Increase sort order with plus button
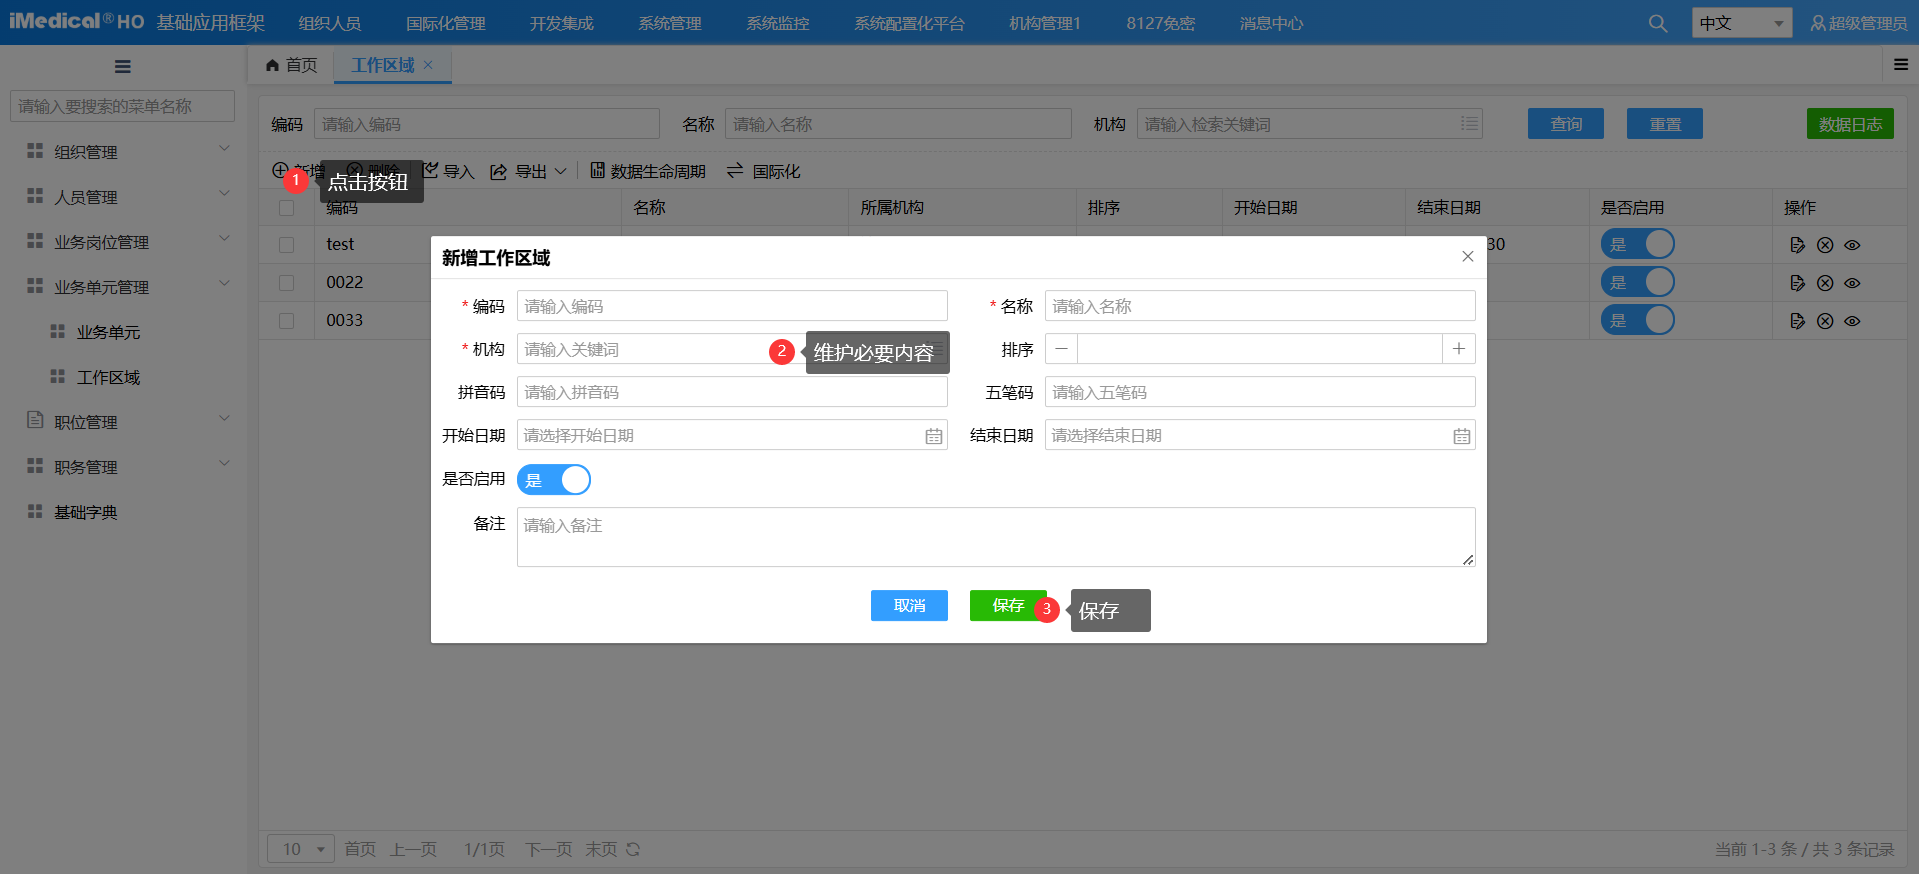Screen dimensions: 1919x874 point(1458,349)
